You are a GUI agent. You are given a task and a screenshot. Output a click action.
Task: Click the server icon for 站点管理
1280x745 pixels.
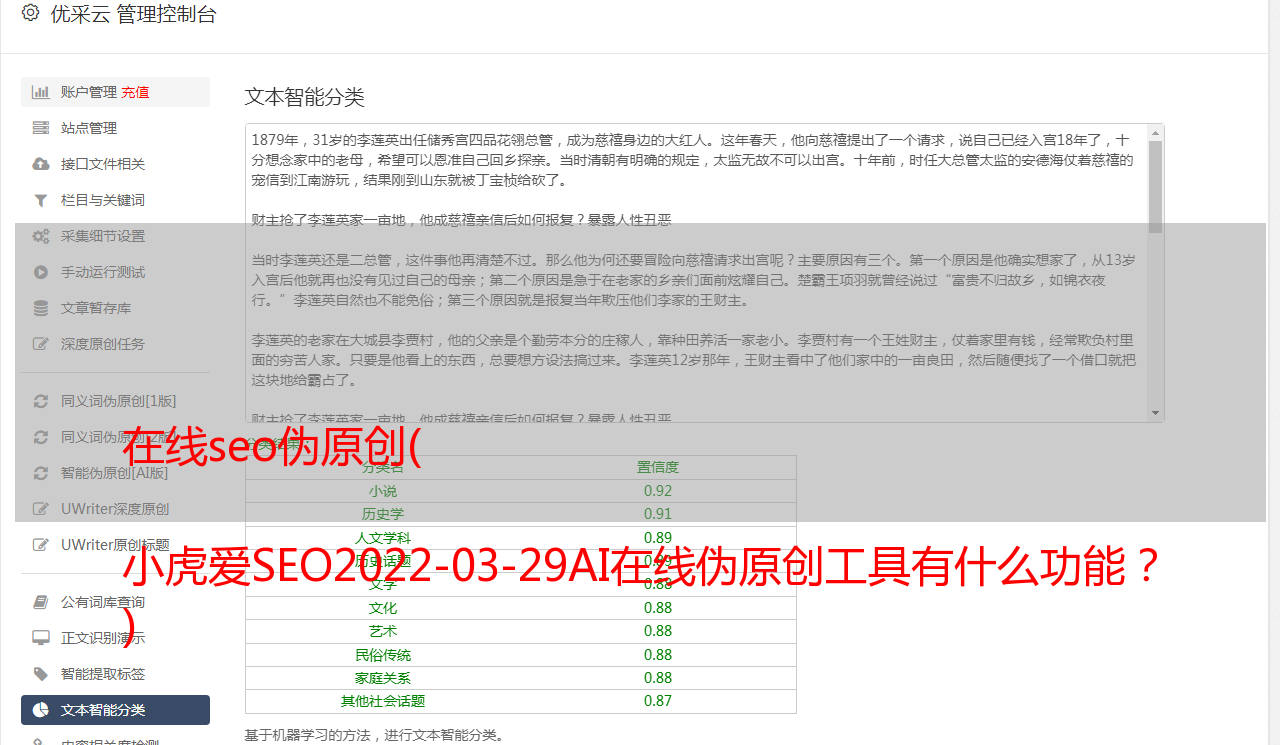(41, 128)
